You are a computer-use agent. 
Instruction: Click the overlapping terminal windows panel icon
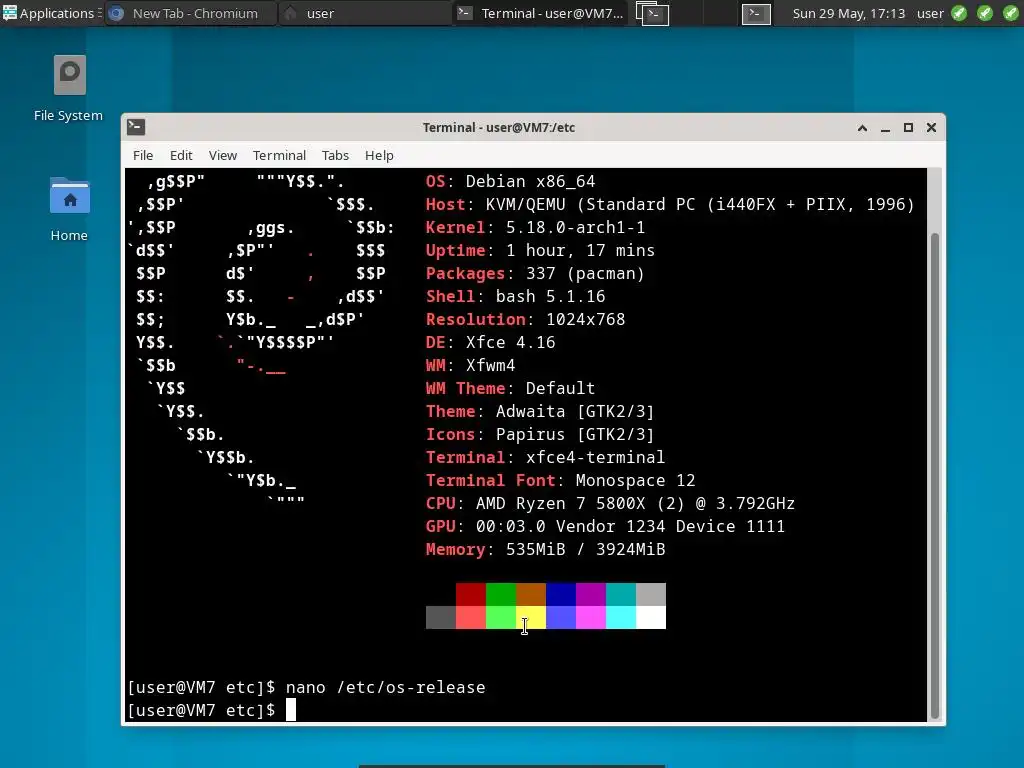pos(652,13)
